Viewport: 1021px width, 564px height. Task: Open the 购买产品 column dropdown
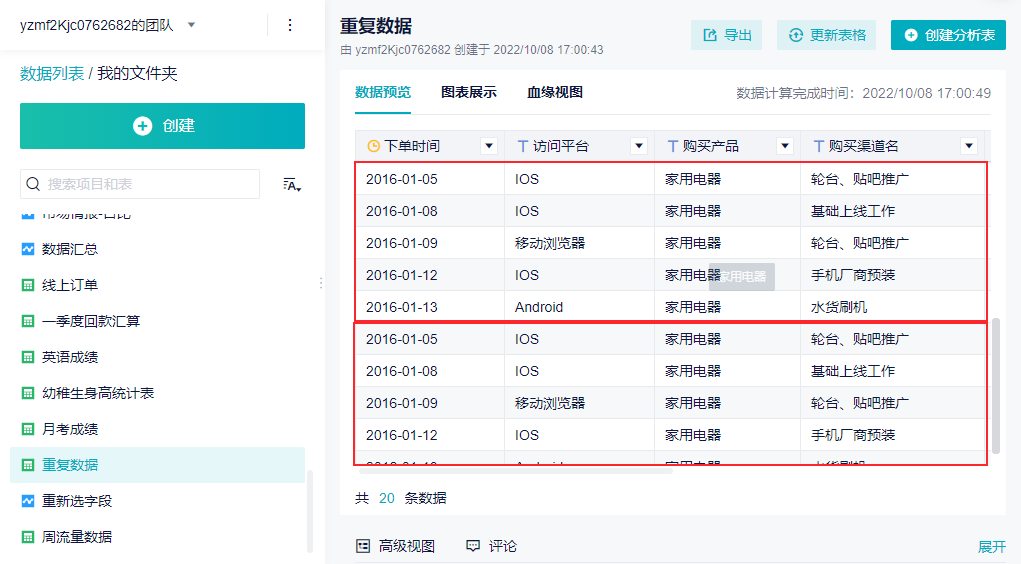click(x=787, y=146)
